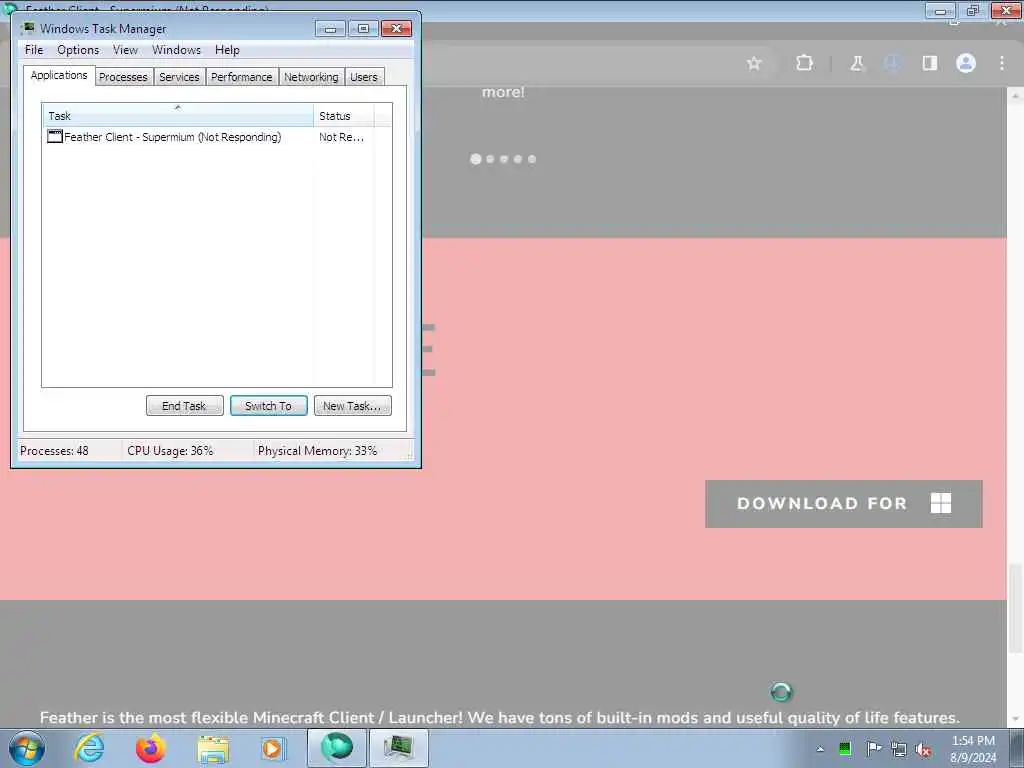Click the muted volume tray icon
The width and height of the screenshot is (1024, 768).
[x=923, y=750]
